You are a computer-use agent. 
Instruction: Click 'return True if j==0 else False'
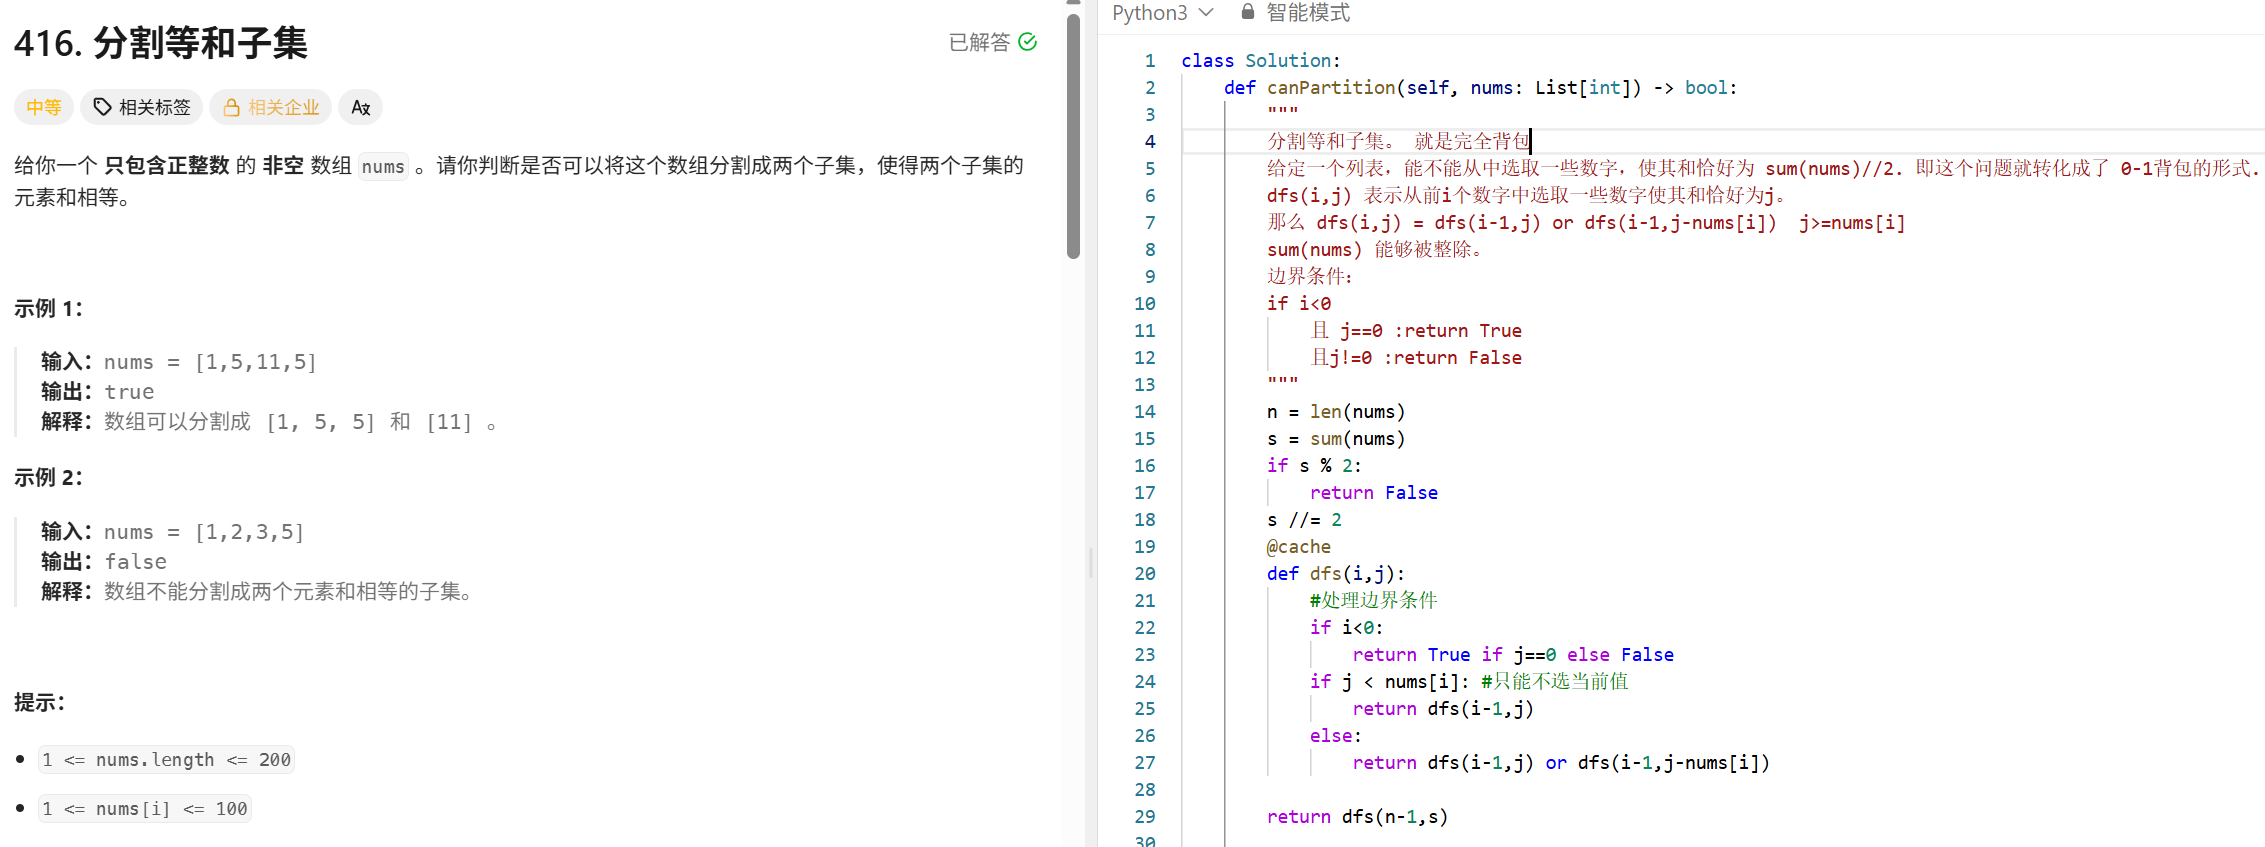click(x=1513, y=655)
